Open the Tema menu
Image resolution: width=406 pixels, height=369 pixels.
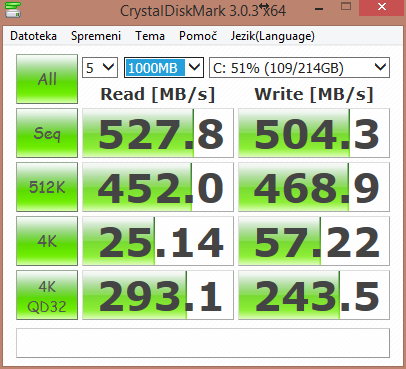tap(150, 36)
